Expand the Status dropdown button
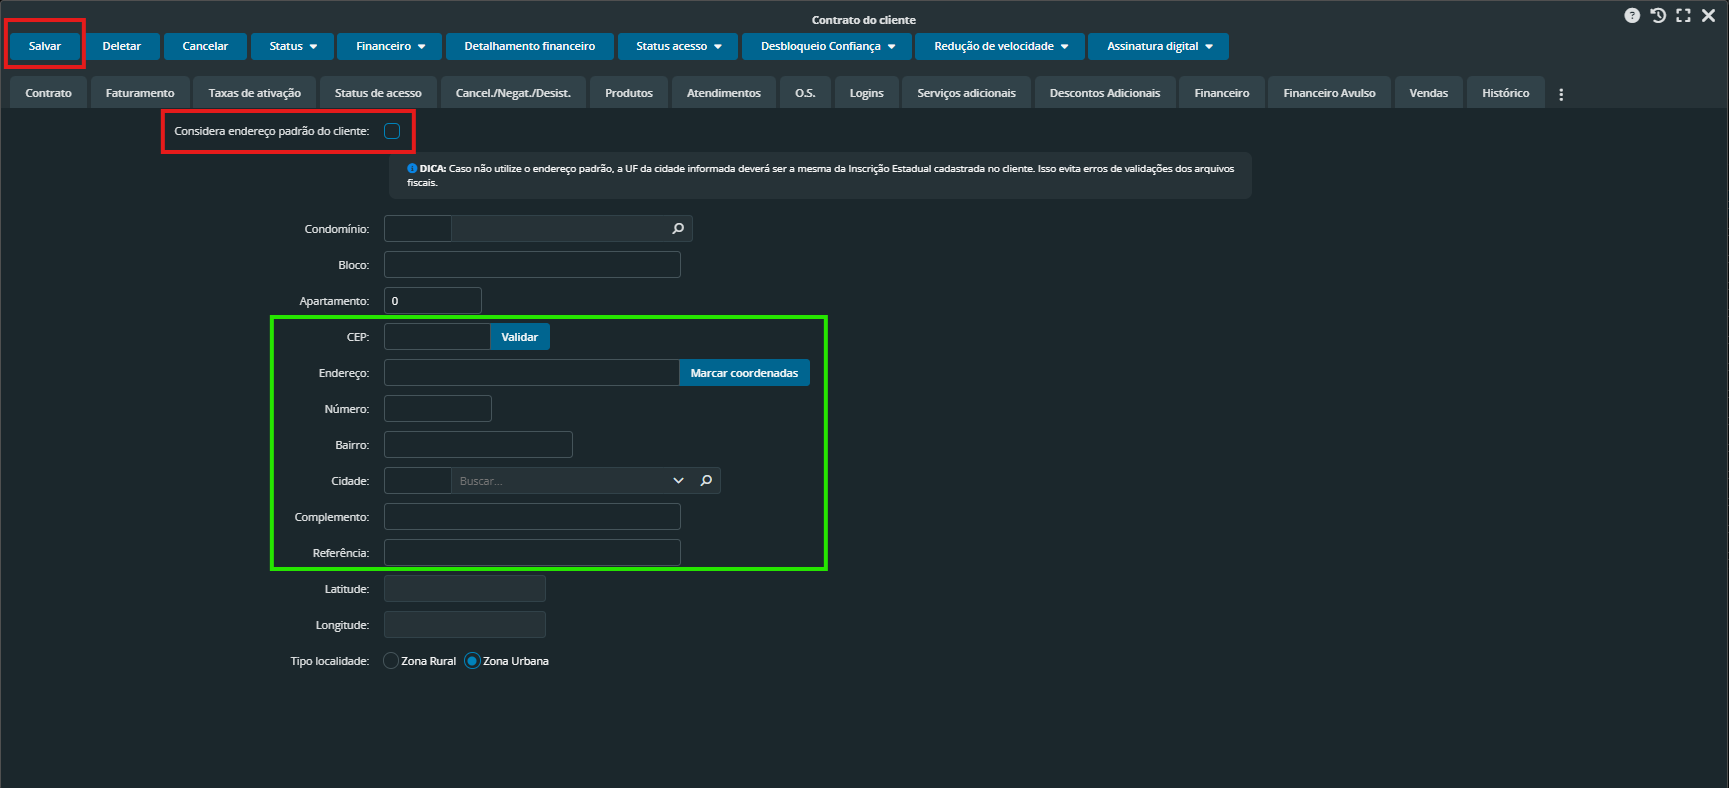This screenshot has height=788, width=1729. point(293,46)
